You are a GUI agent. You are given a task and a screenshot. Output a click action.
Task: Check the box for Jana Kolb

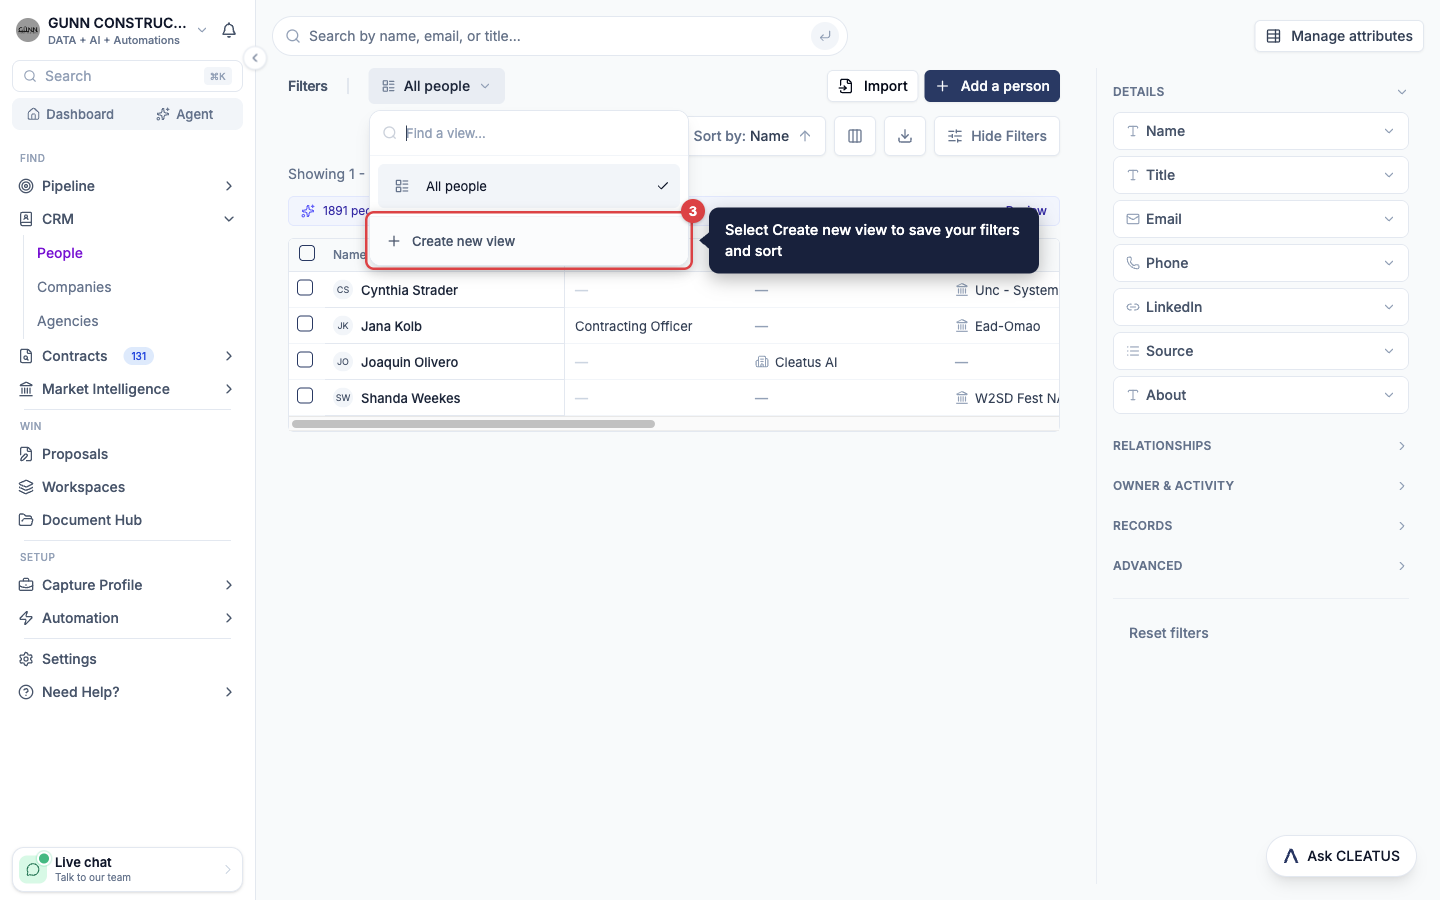coord(305,324)
